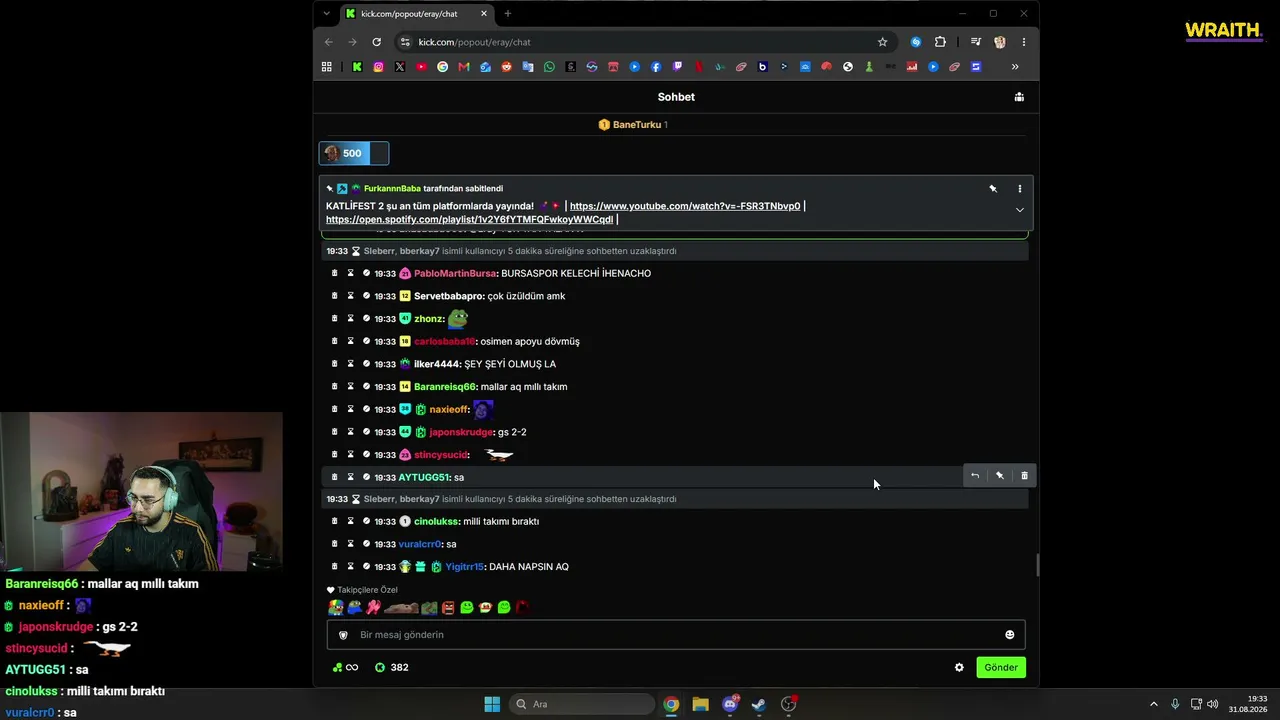Screen dimensions: 1280x720
Task: Timeout japonskrudge using the hourglass icon
Action: 350,432
